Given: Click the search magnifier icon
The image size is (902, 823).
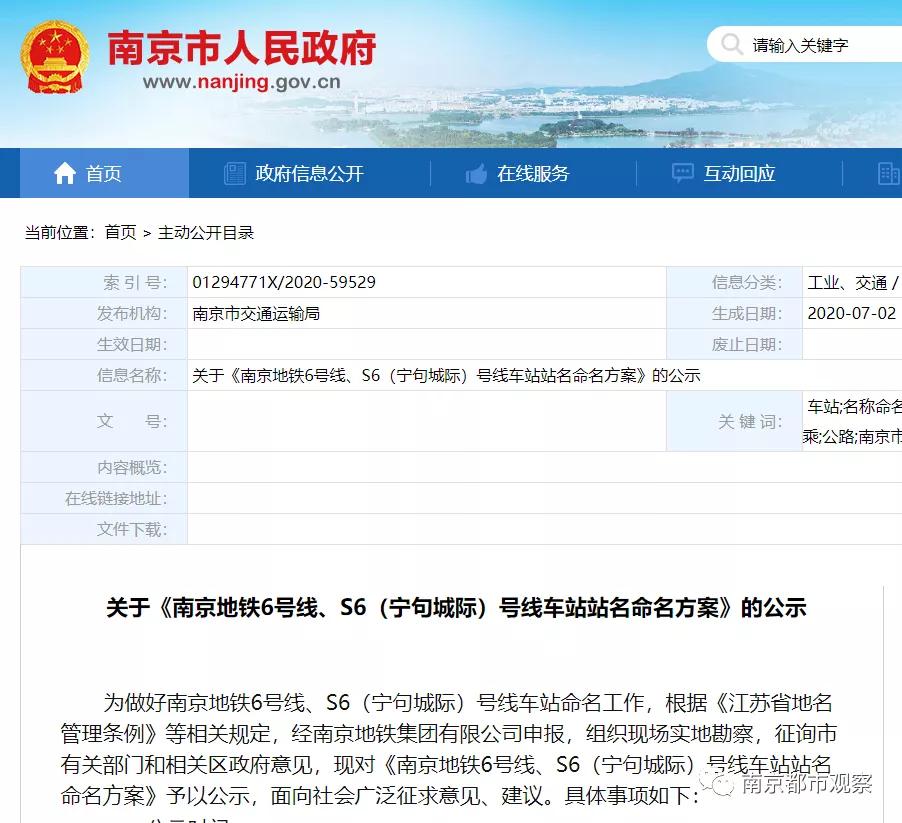Looking at the screenshot, I should tap(732, 44).
